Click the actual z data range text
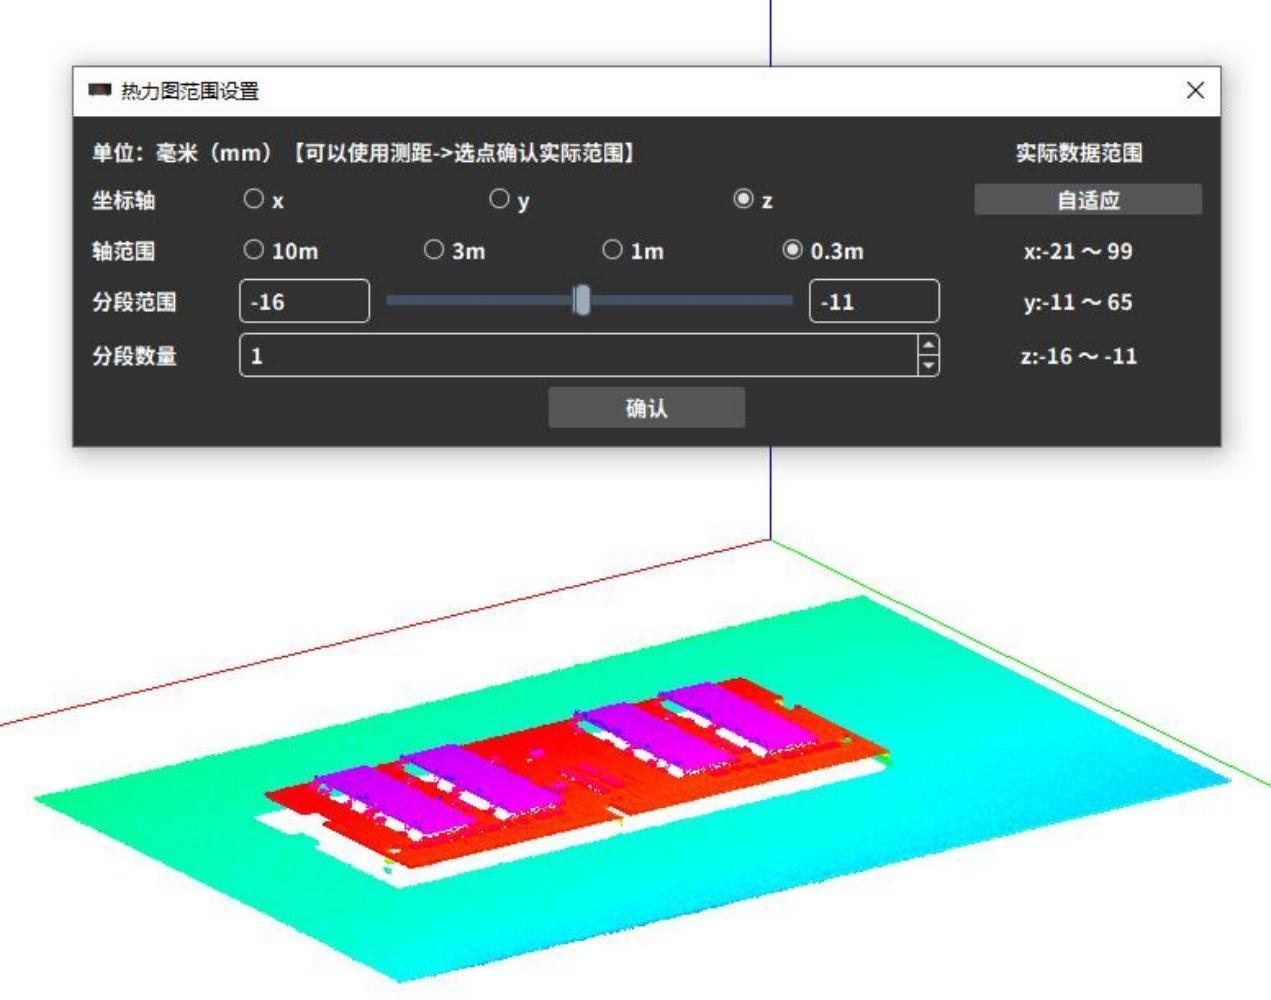Viewport: 1271px width, 1000px height. [x=1078, y=356]
